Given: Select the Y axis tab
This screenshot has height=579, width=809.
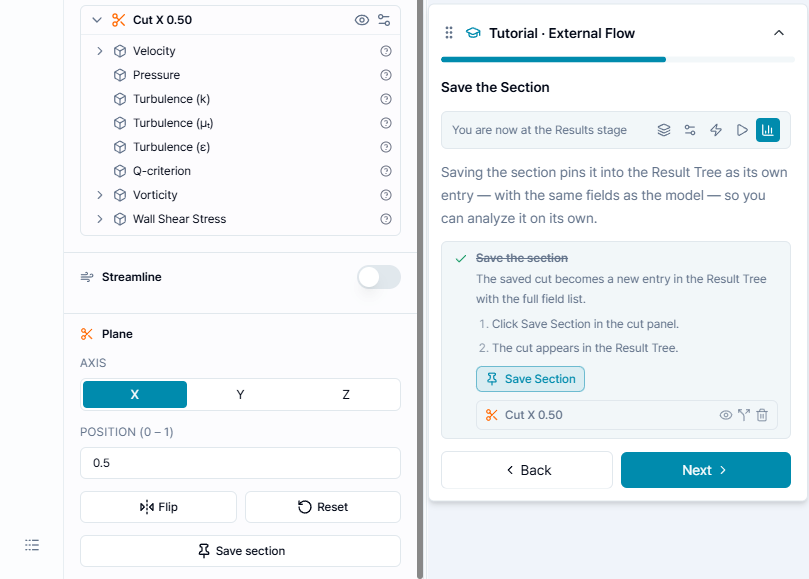Looking at the screenshot, I should (240, 395).
